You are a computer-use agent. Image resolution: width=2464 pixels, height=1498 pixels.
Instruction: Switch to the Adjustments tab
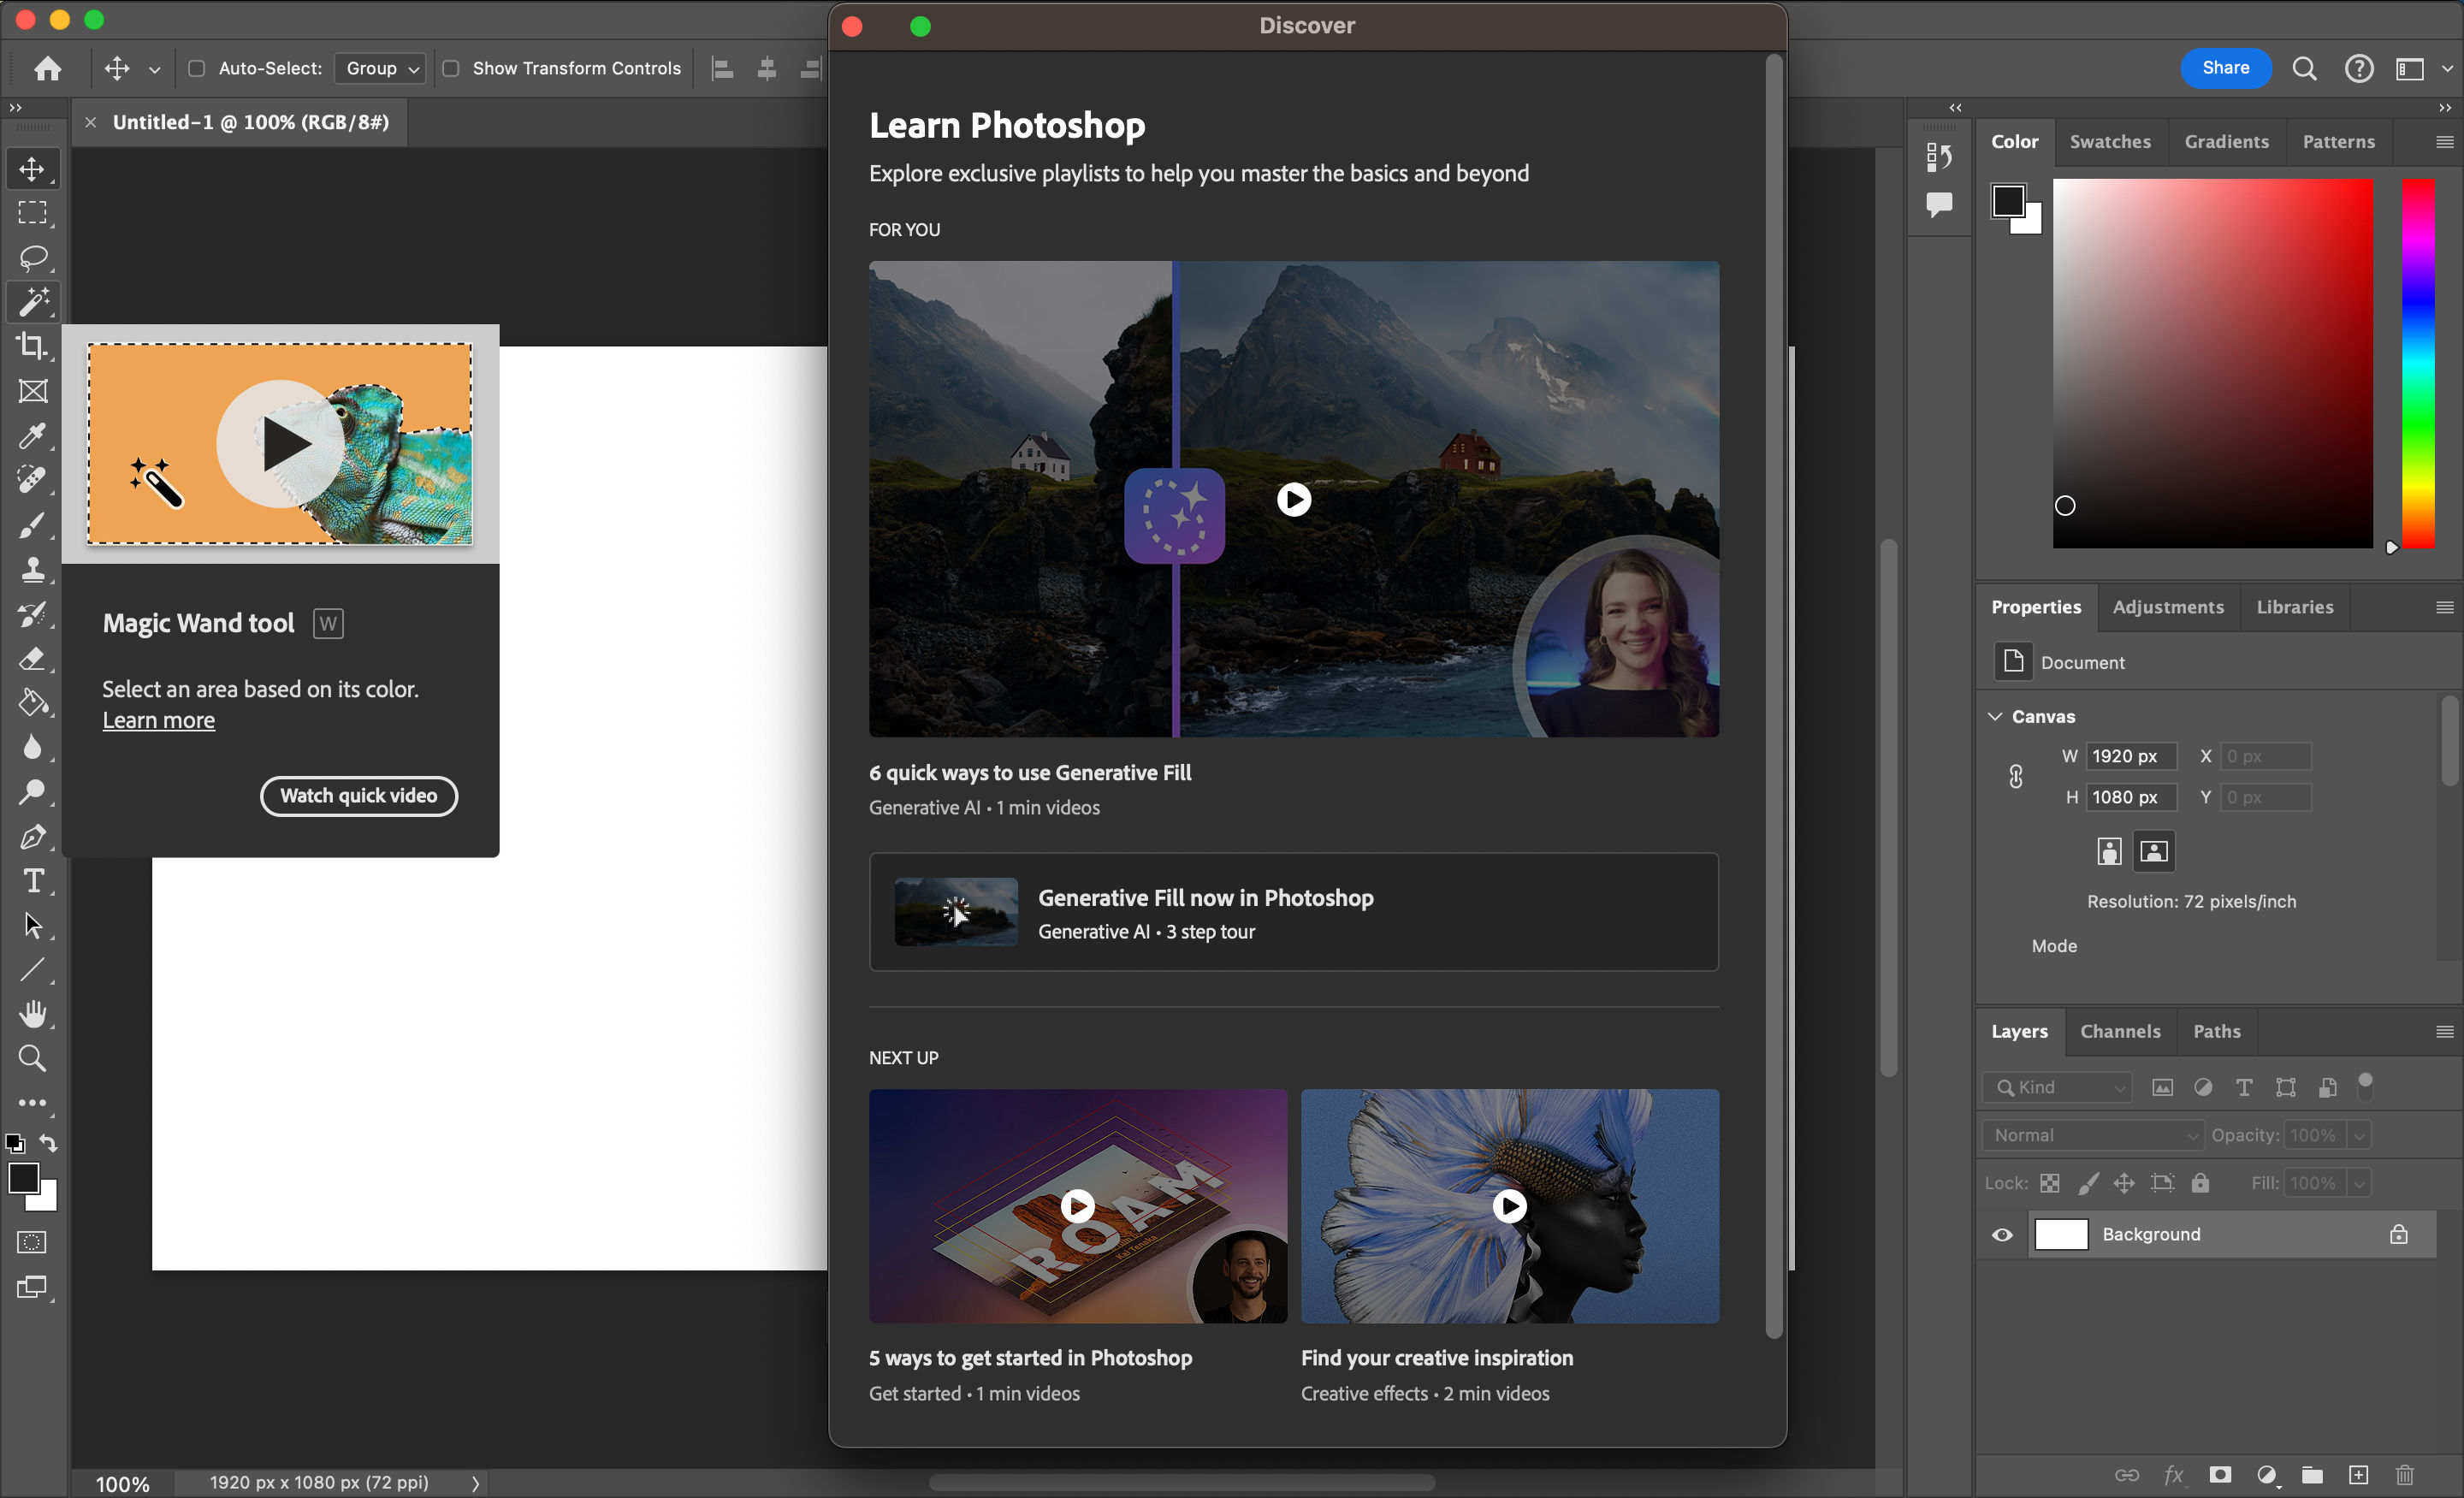(x=2168, y=607)
